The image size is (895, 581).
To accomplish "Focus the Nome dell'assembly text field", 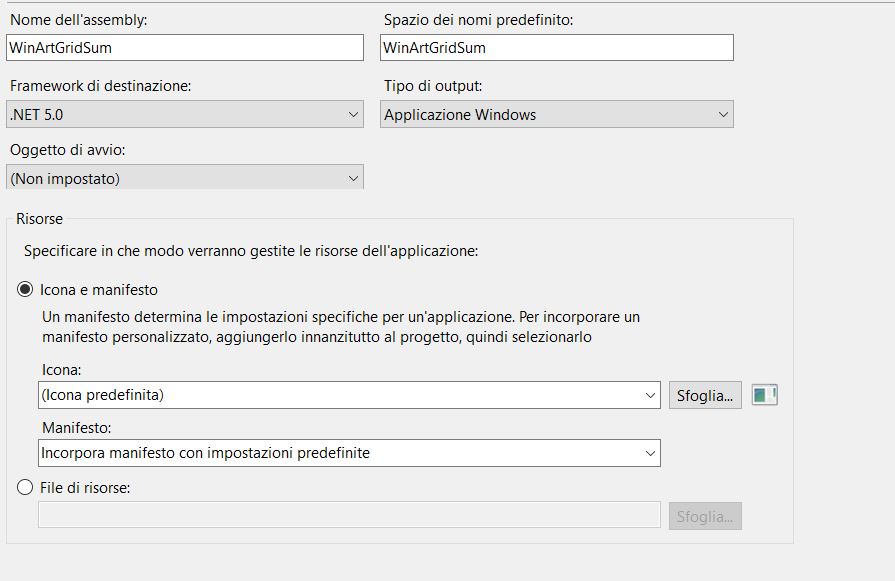I will pyautogui.click(x=185, y=47).
